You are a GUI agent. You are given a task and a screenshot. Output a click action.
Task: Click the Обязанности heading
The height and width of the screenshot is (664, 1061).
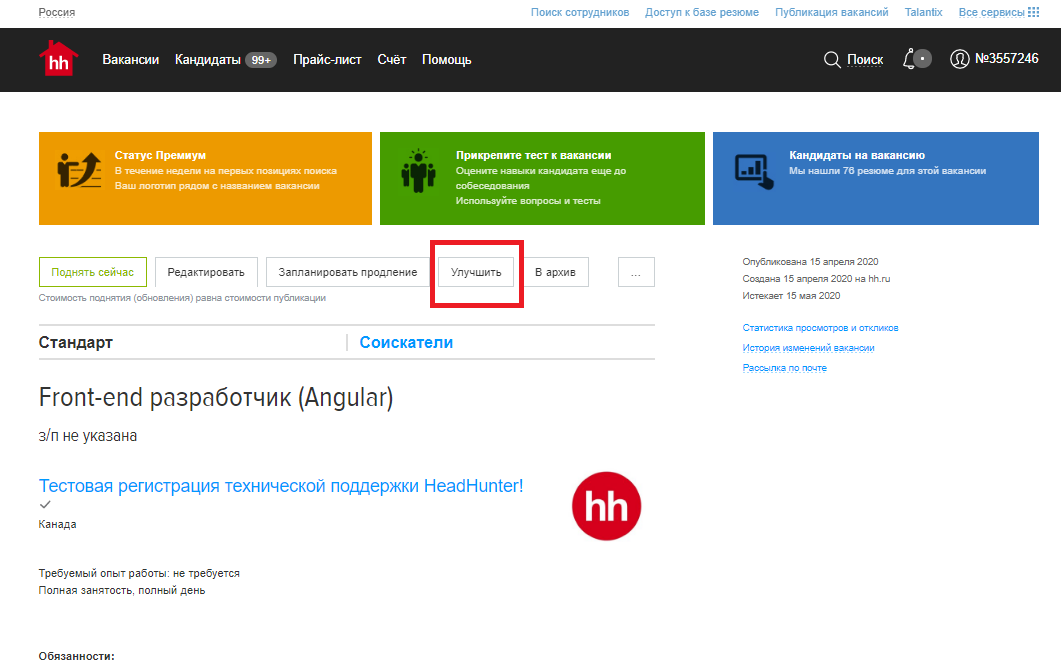point(76,656)
